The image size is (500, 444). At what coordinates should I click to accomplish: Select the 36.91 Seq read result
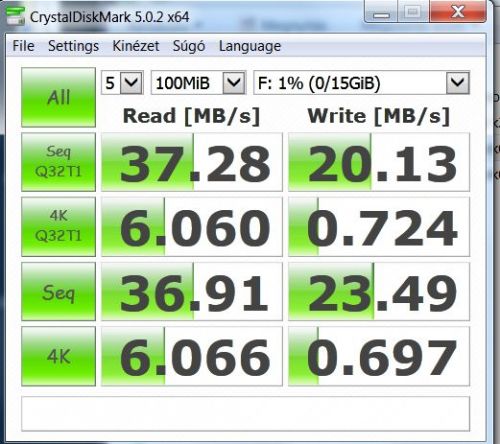click(x=192, y=292)
